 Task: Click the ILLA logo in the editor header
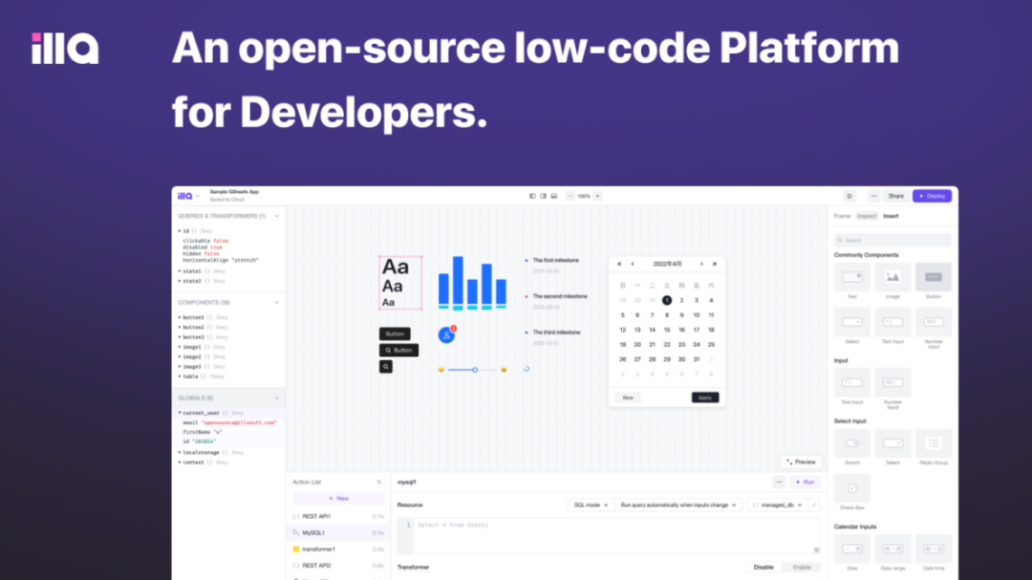point(185,196)
